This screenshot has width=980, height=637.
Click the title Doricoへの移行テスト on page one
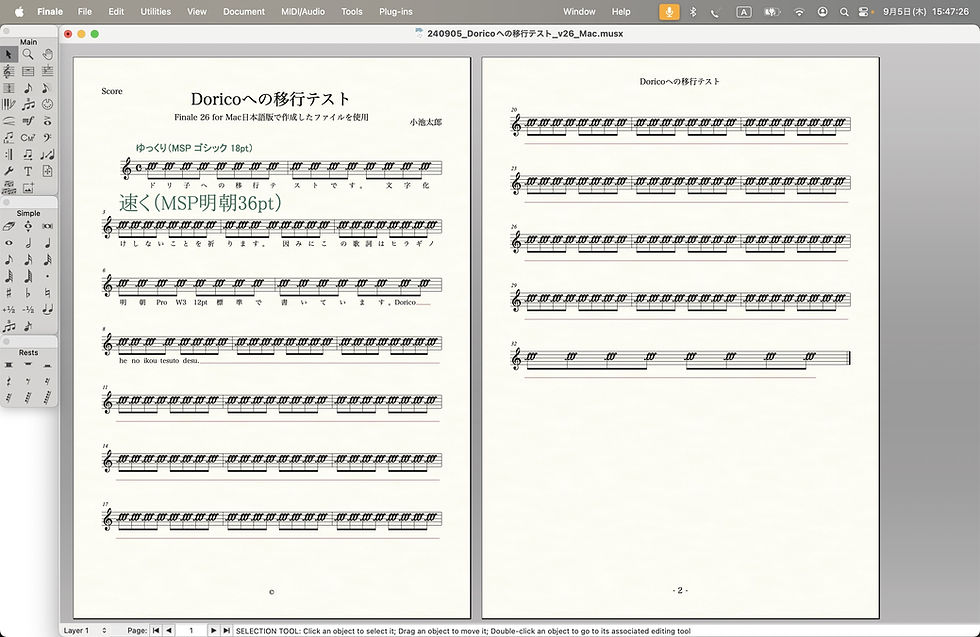[x=270, y=99]
